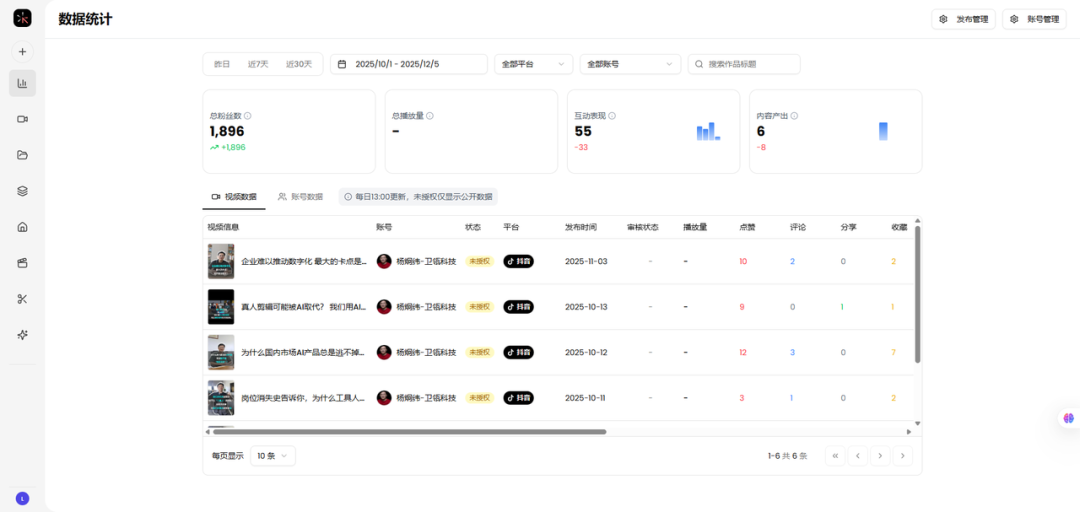This screenshot has height=512, width=1080.
Task: Click the date cell 2025-10-12
Action: coord(586,352)
